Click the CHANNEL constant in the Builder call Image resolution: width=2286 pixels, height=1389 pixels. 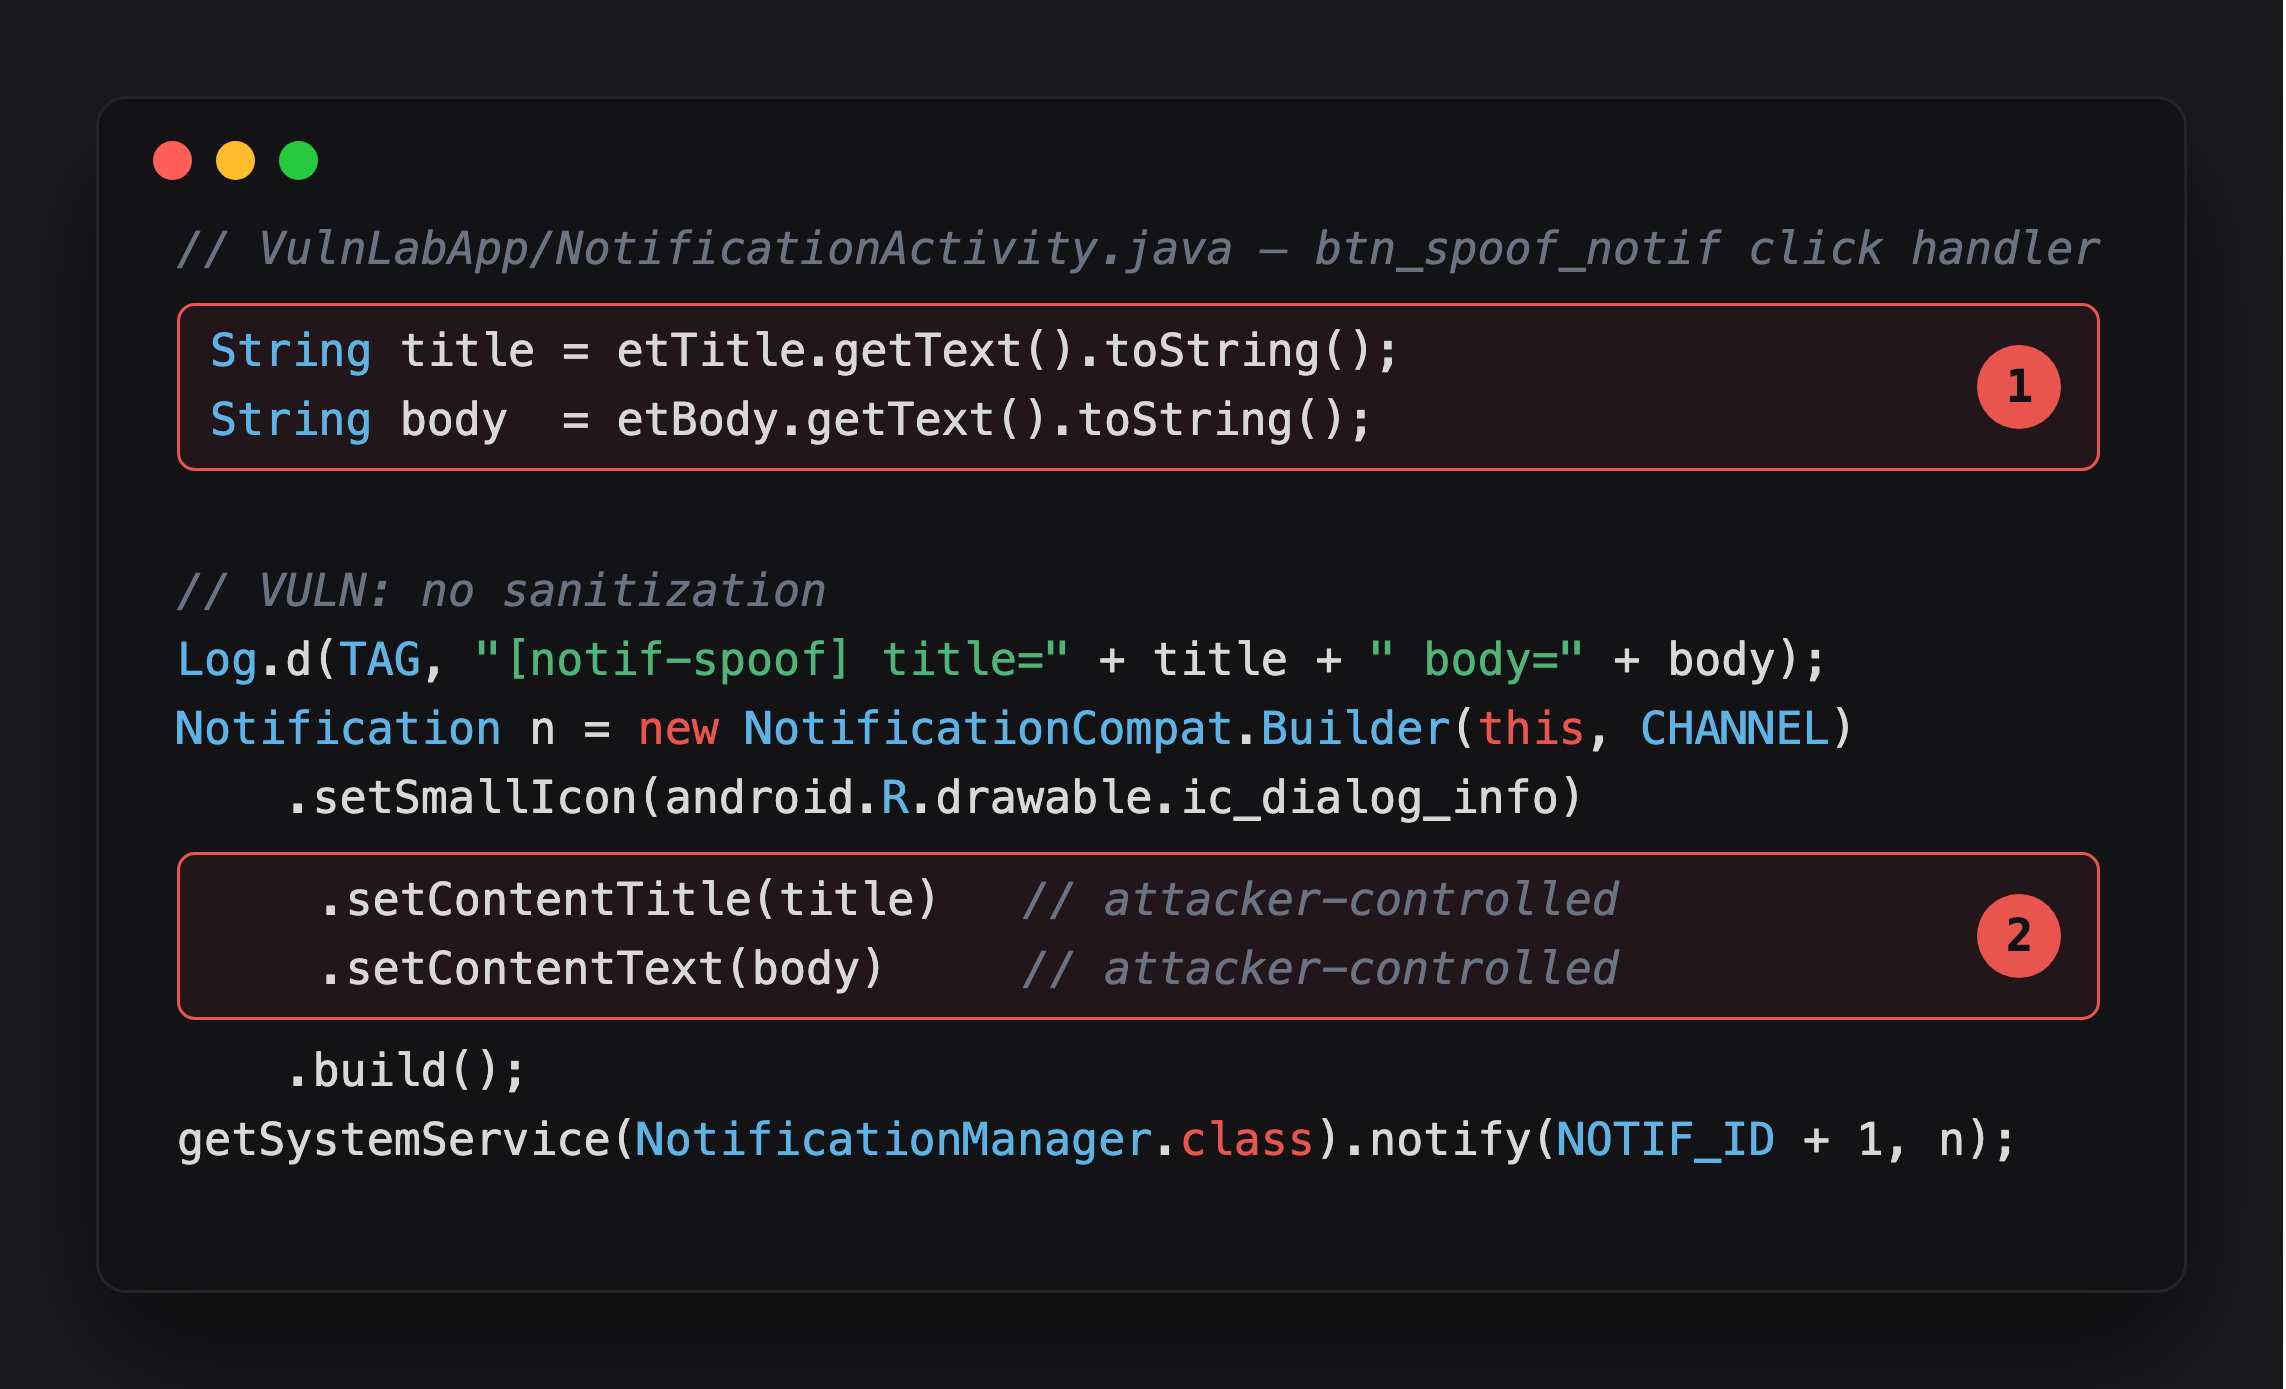(1734, 729)
